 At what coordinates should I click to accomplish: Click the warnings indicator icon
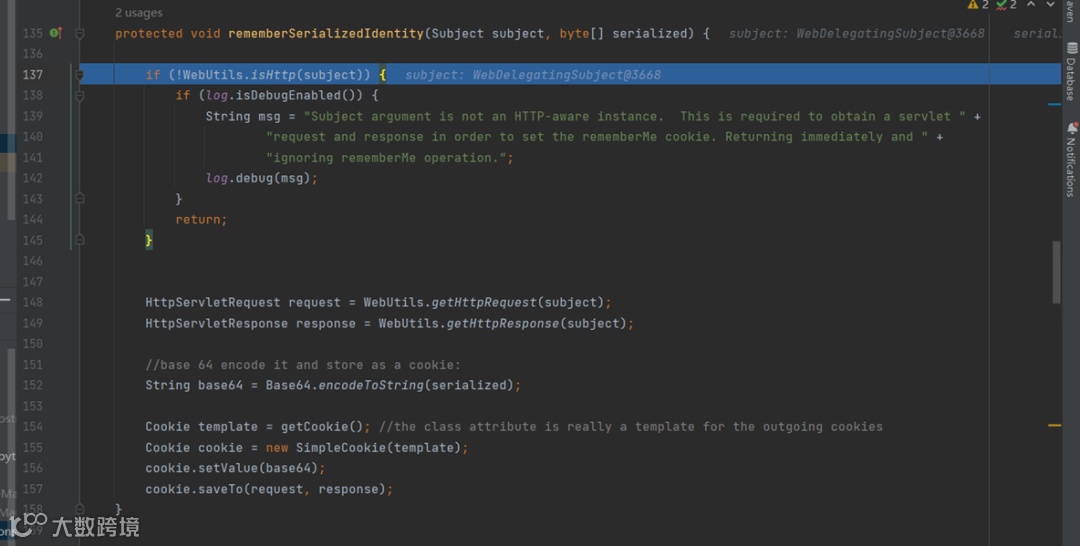pyautogui.click(x=972, y=5)
